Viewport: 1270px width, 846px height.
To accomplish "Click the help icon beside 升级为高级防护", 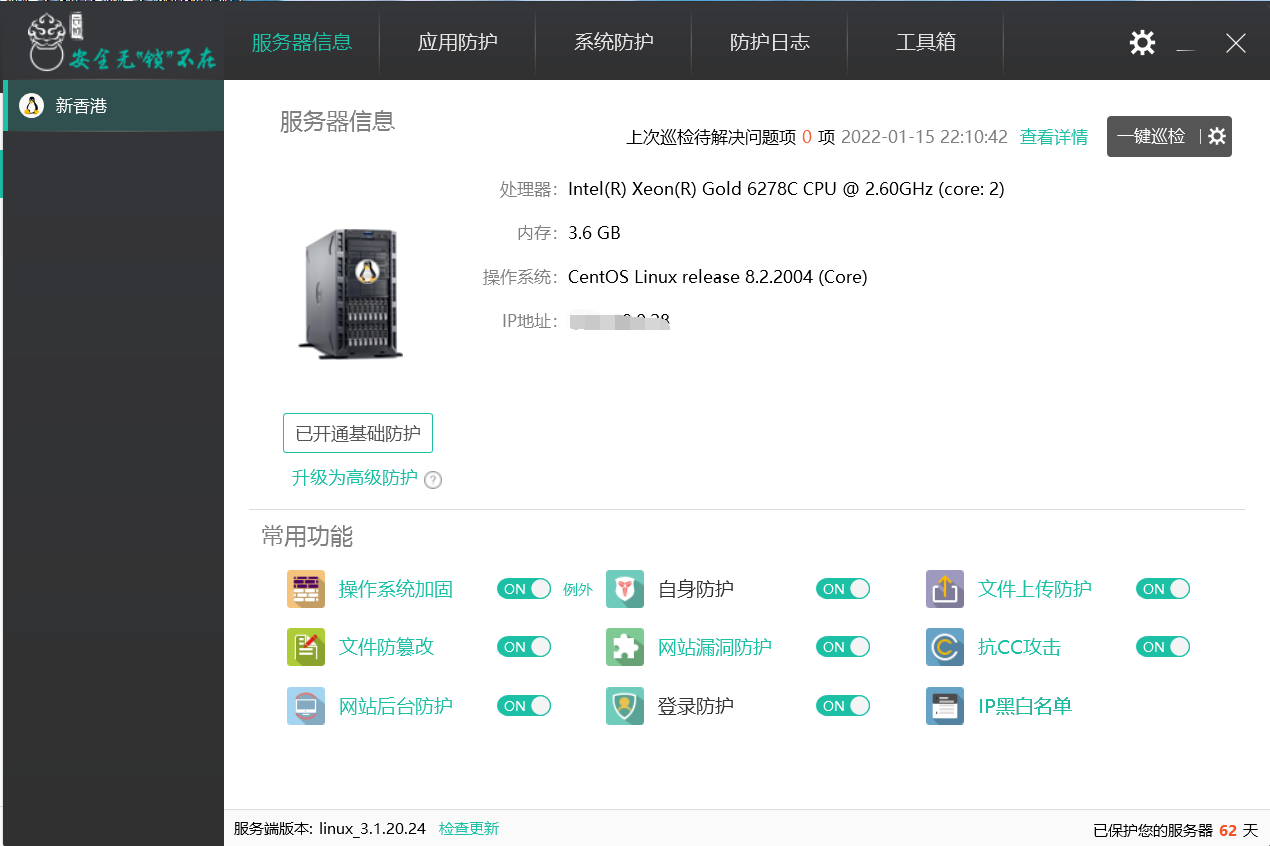I will 433,480.
